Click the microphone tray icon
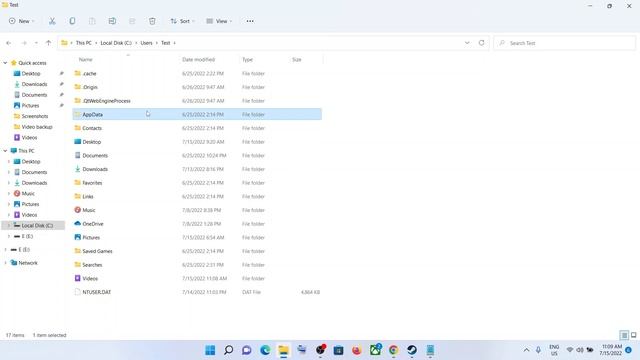640x360 pixels. [x=538, y=350]
